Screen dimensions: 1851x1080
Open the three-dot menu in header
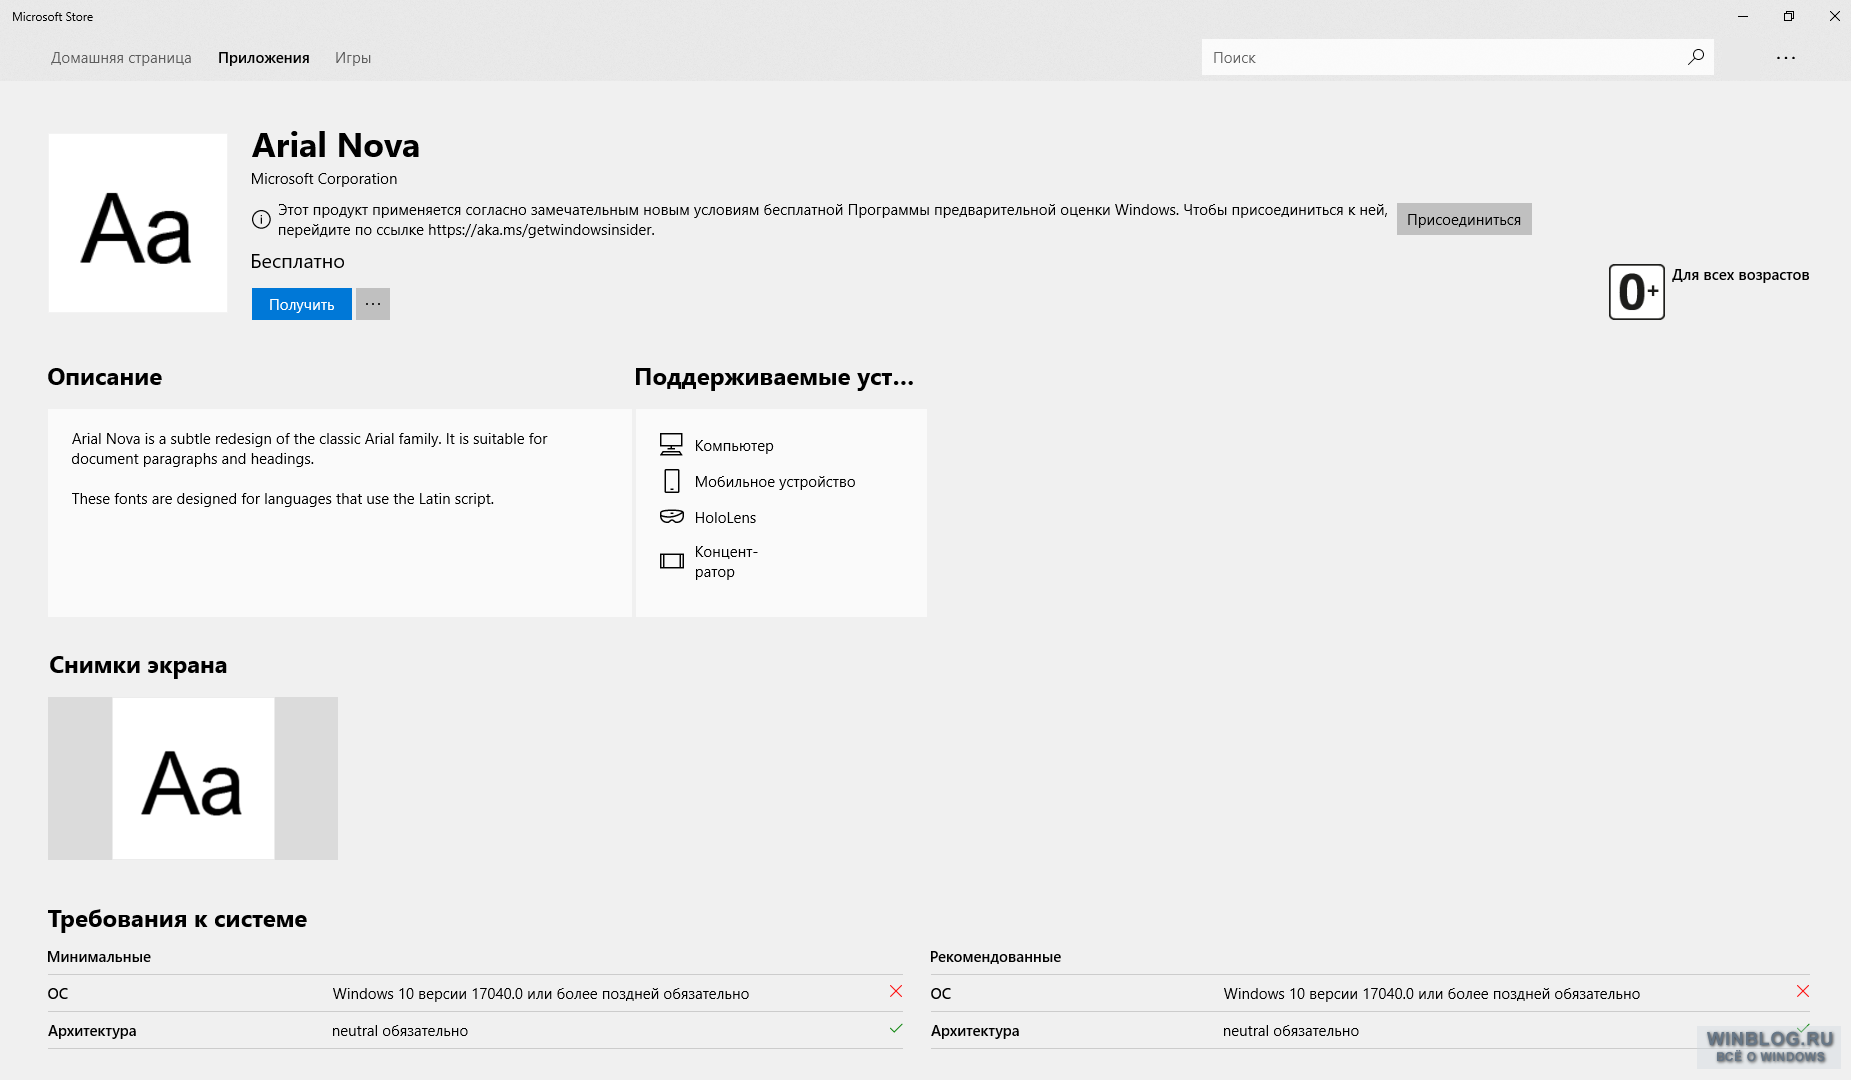pos(1786,58)
